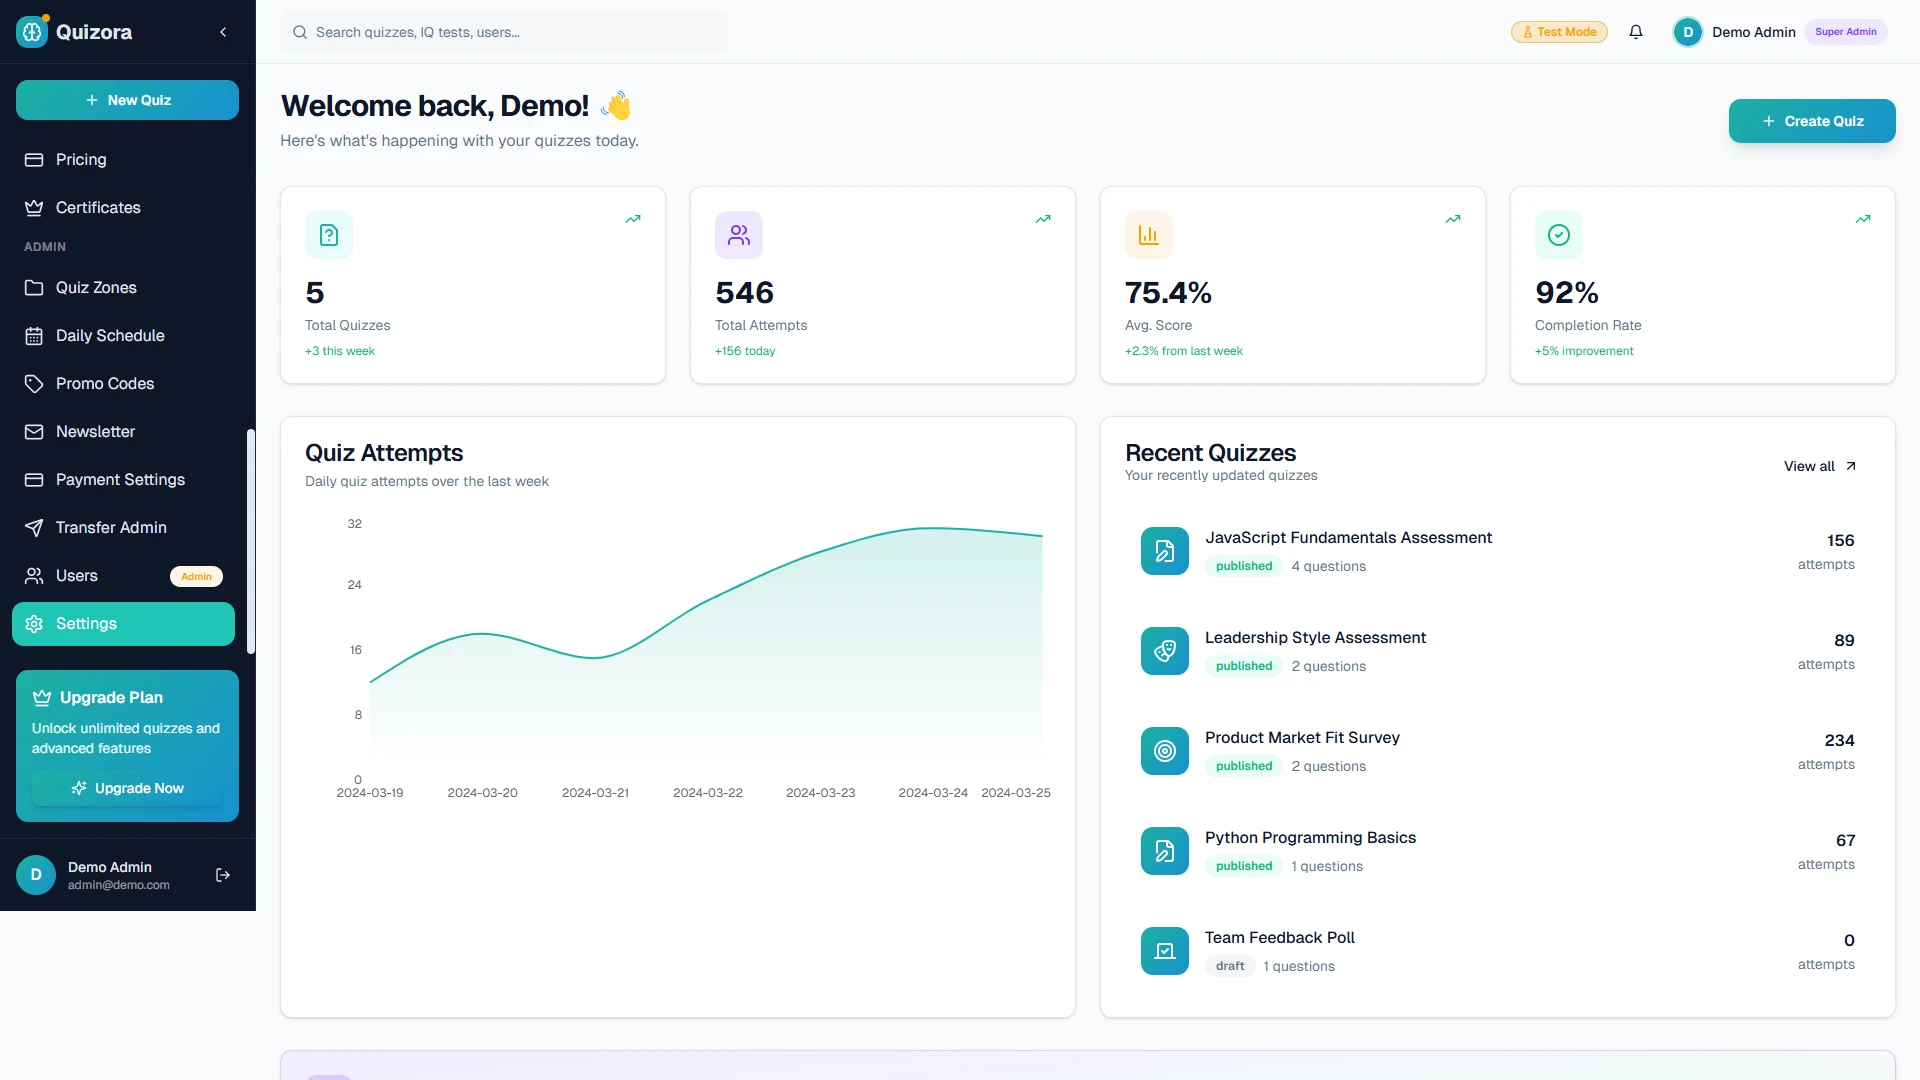
Task: Click the Upgrade Plan crown icon
Action: point(42,698)
